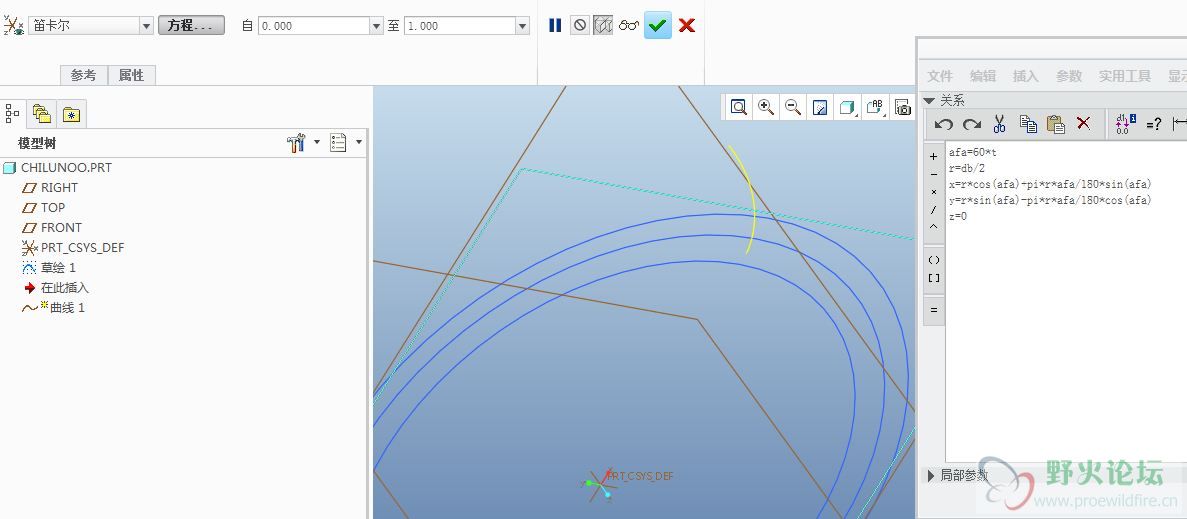Open the 笛卡尔 coordinate type dropdown
The height and width of the screenshot is (519, 1187).
[x=146, y=26]
